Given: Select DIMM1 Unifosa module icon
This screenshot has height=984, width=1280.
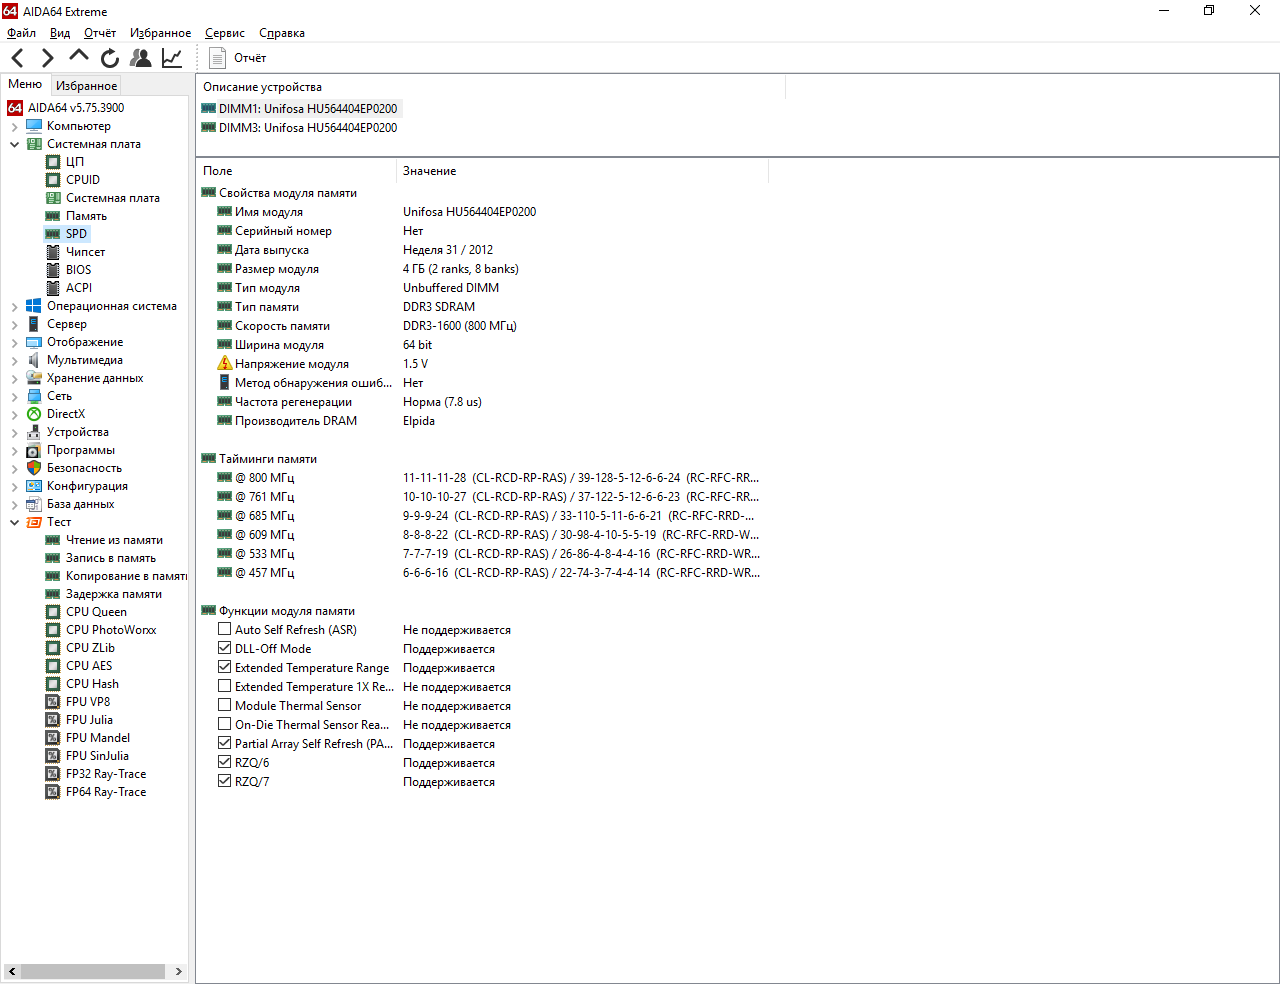Looking at the screenshot, I should [x=209, y=109].
